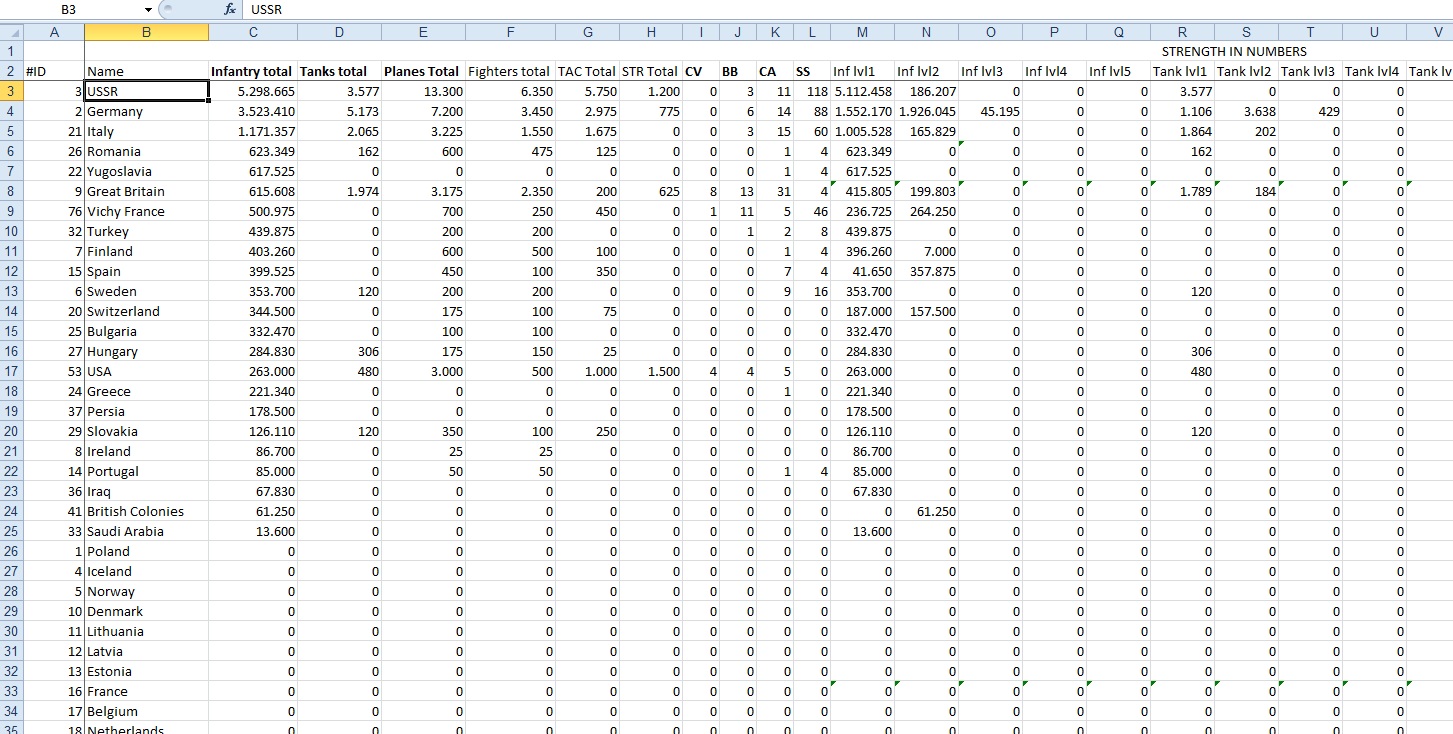Select the Switzerland name cell
1453x734 pixels.
pyautogui.click(x=147, y=311)
